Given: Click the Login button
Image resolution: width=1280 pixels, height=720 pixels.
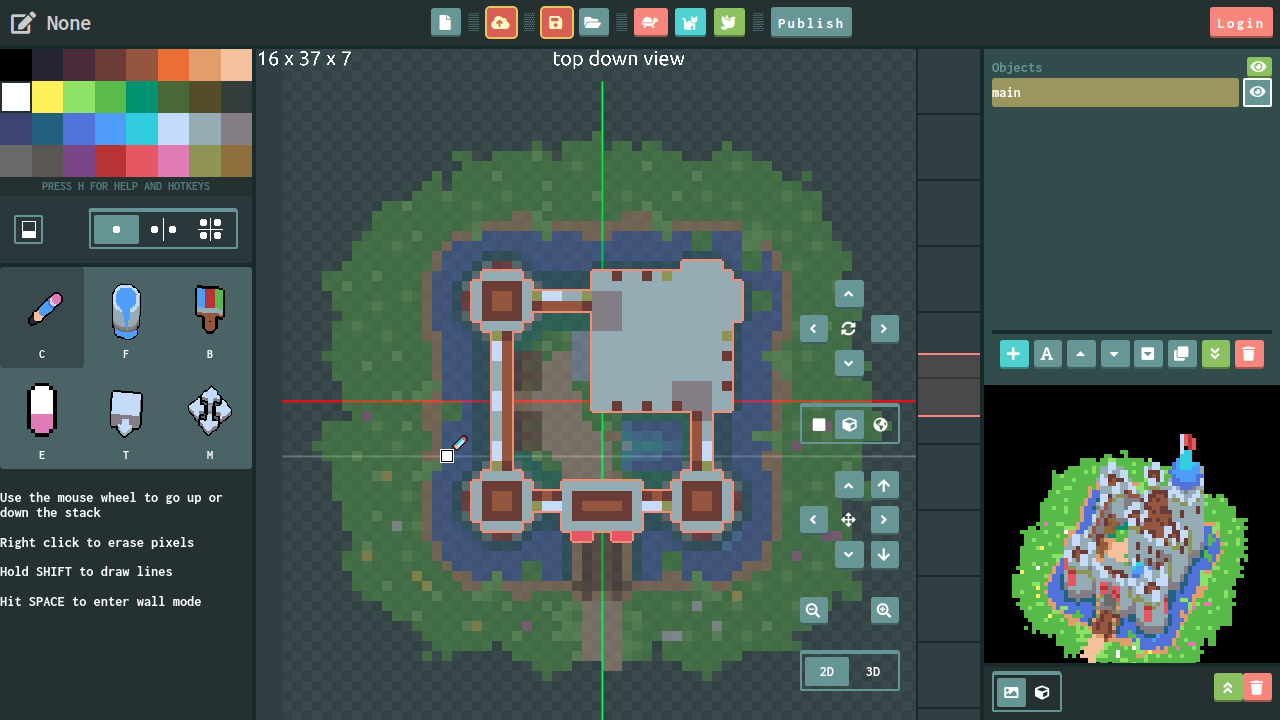Looking at the screenshot, I should (1240, 22).
